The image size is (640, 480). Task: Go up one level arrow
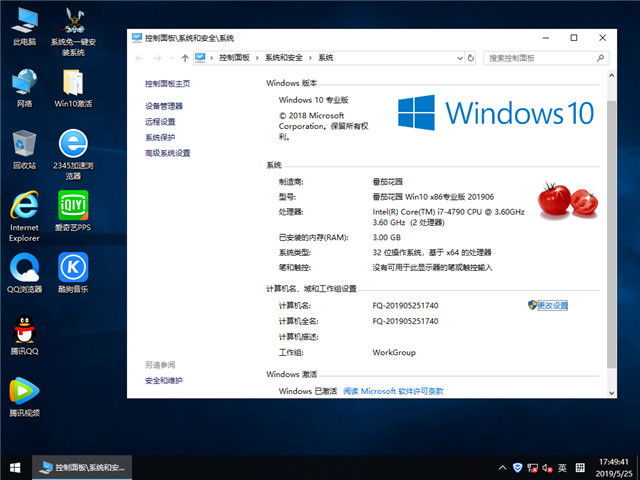point(185,58)
